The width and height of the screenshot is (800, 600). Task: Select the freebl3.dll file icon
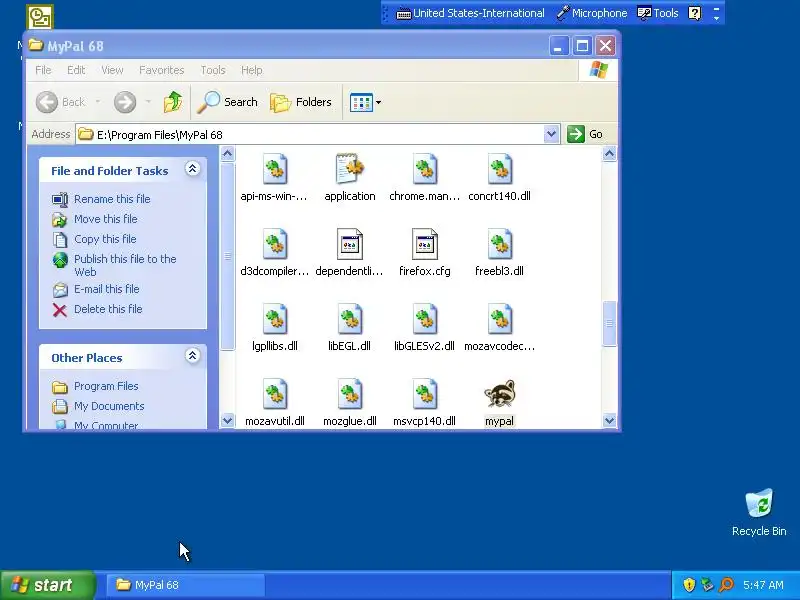pos(499,244)
